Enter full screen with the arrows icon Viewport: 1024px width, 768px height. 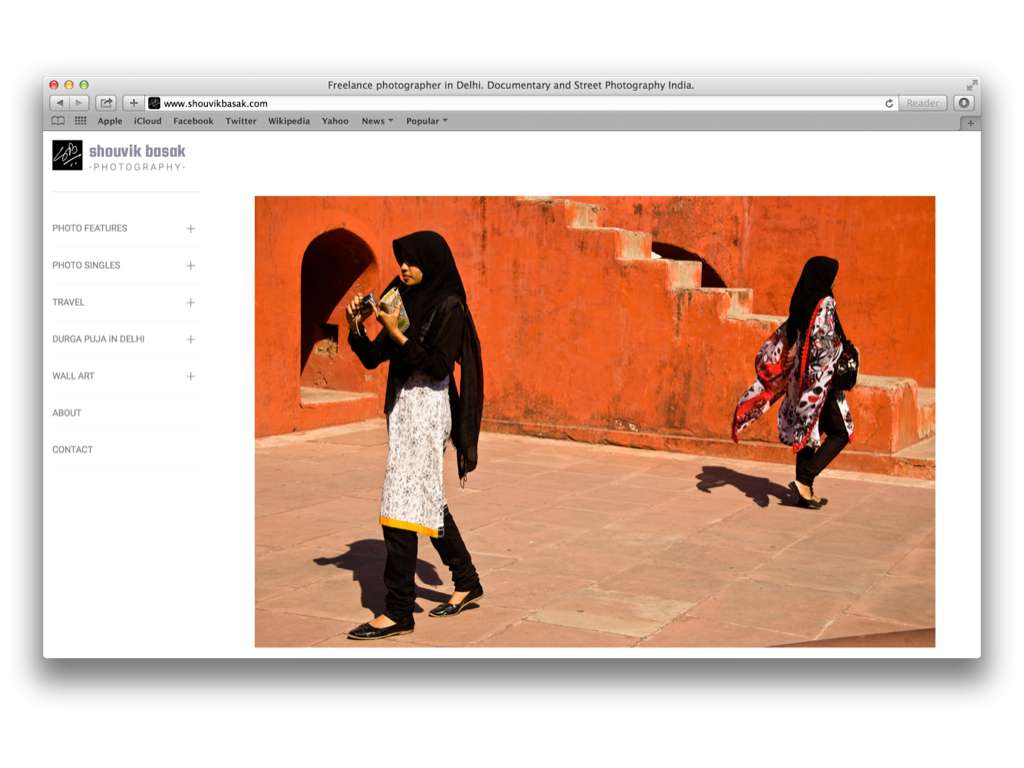[x=972, y=85]
